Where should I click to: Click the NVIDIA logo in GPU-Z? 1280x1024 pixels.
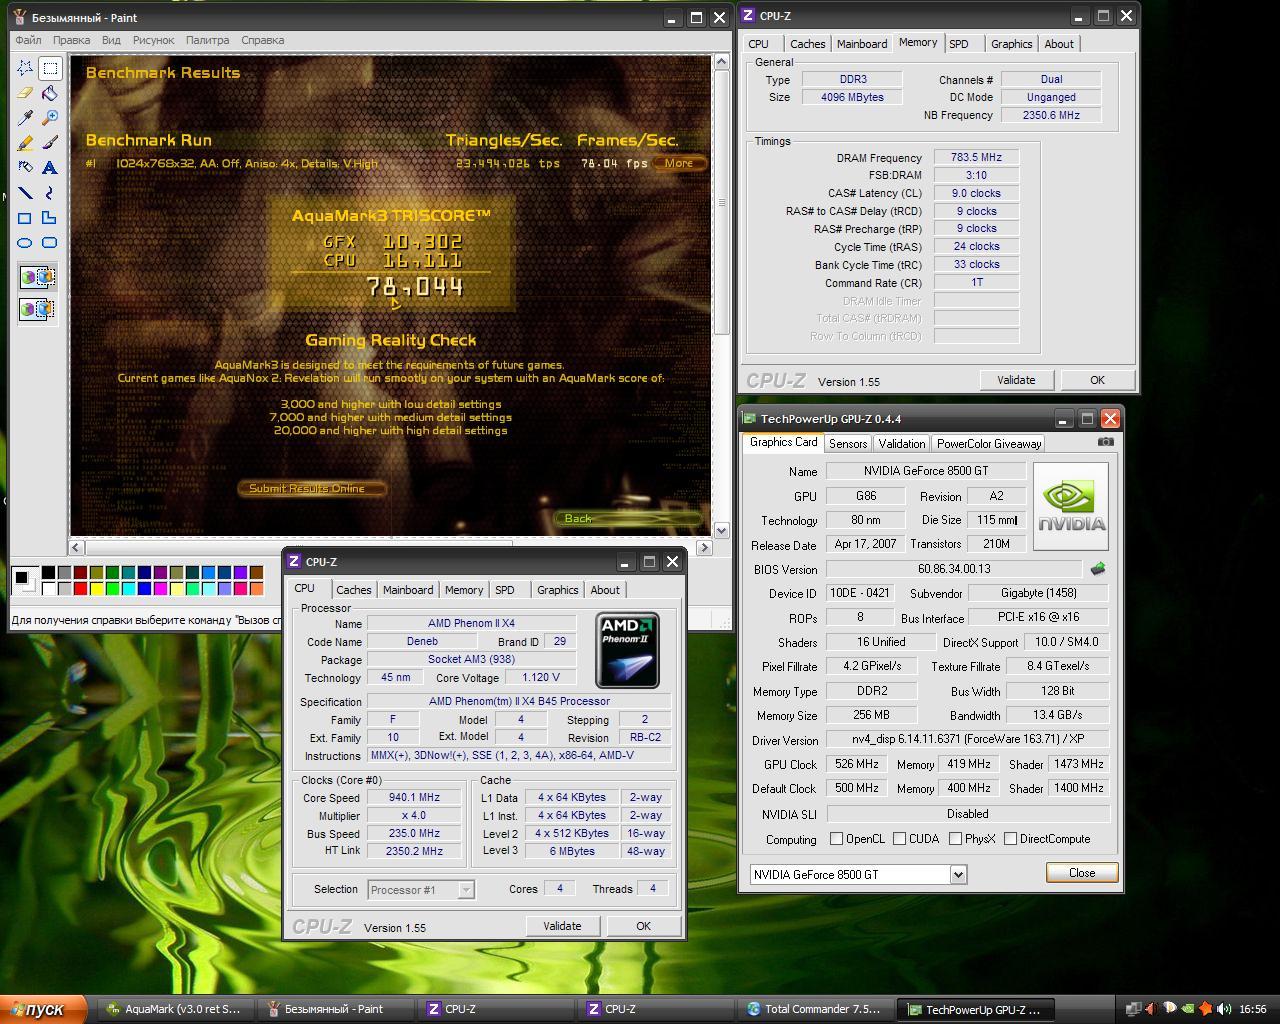(x=1071, y=506)
